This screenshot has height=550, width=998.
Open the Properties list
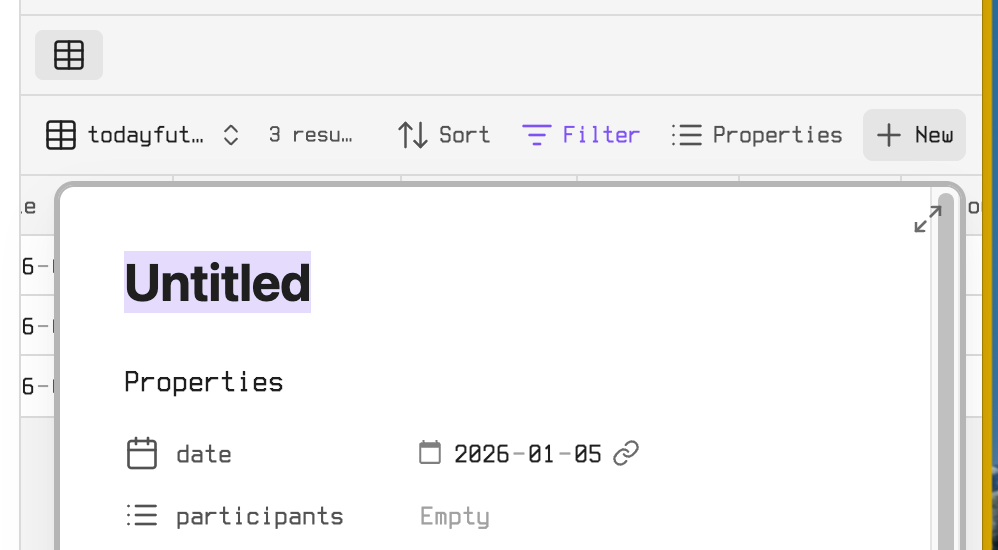coord(757,135)
